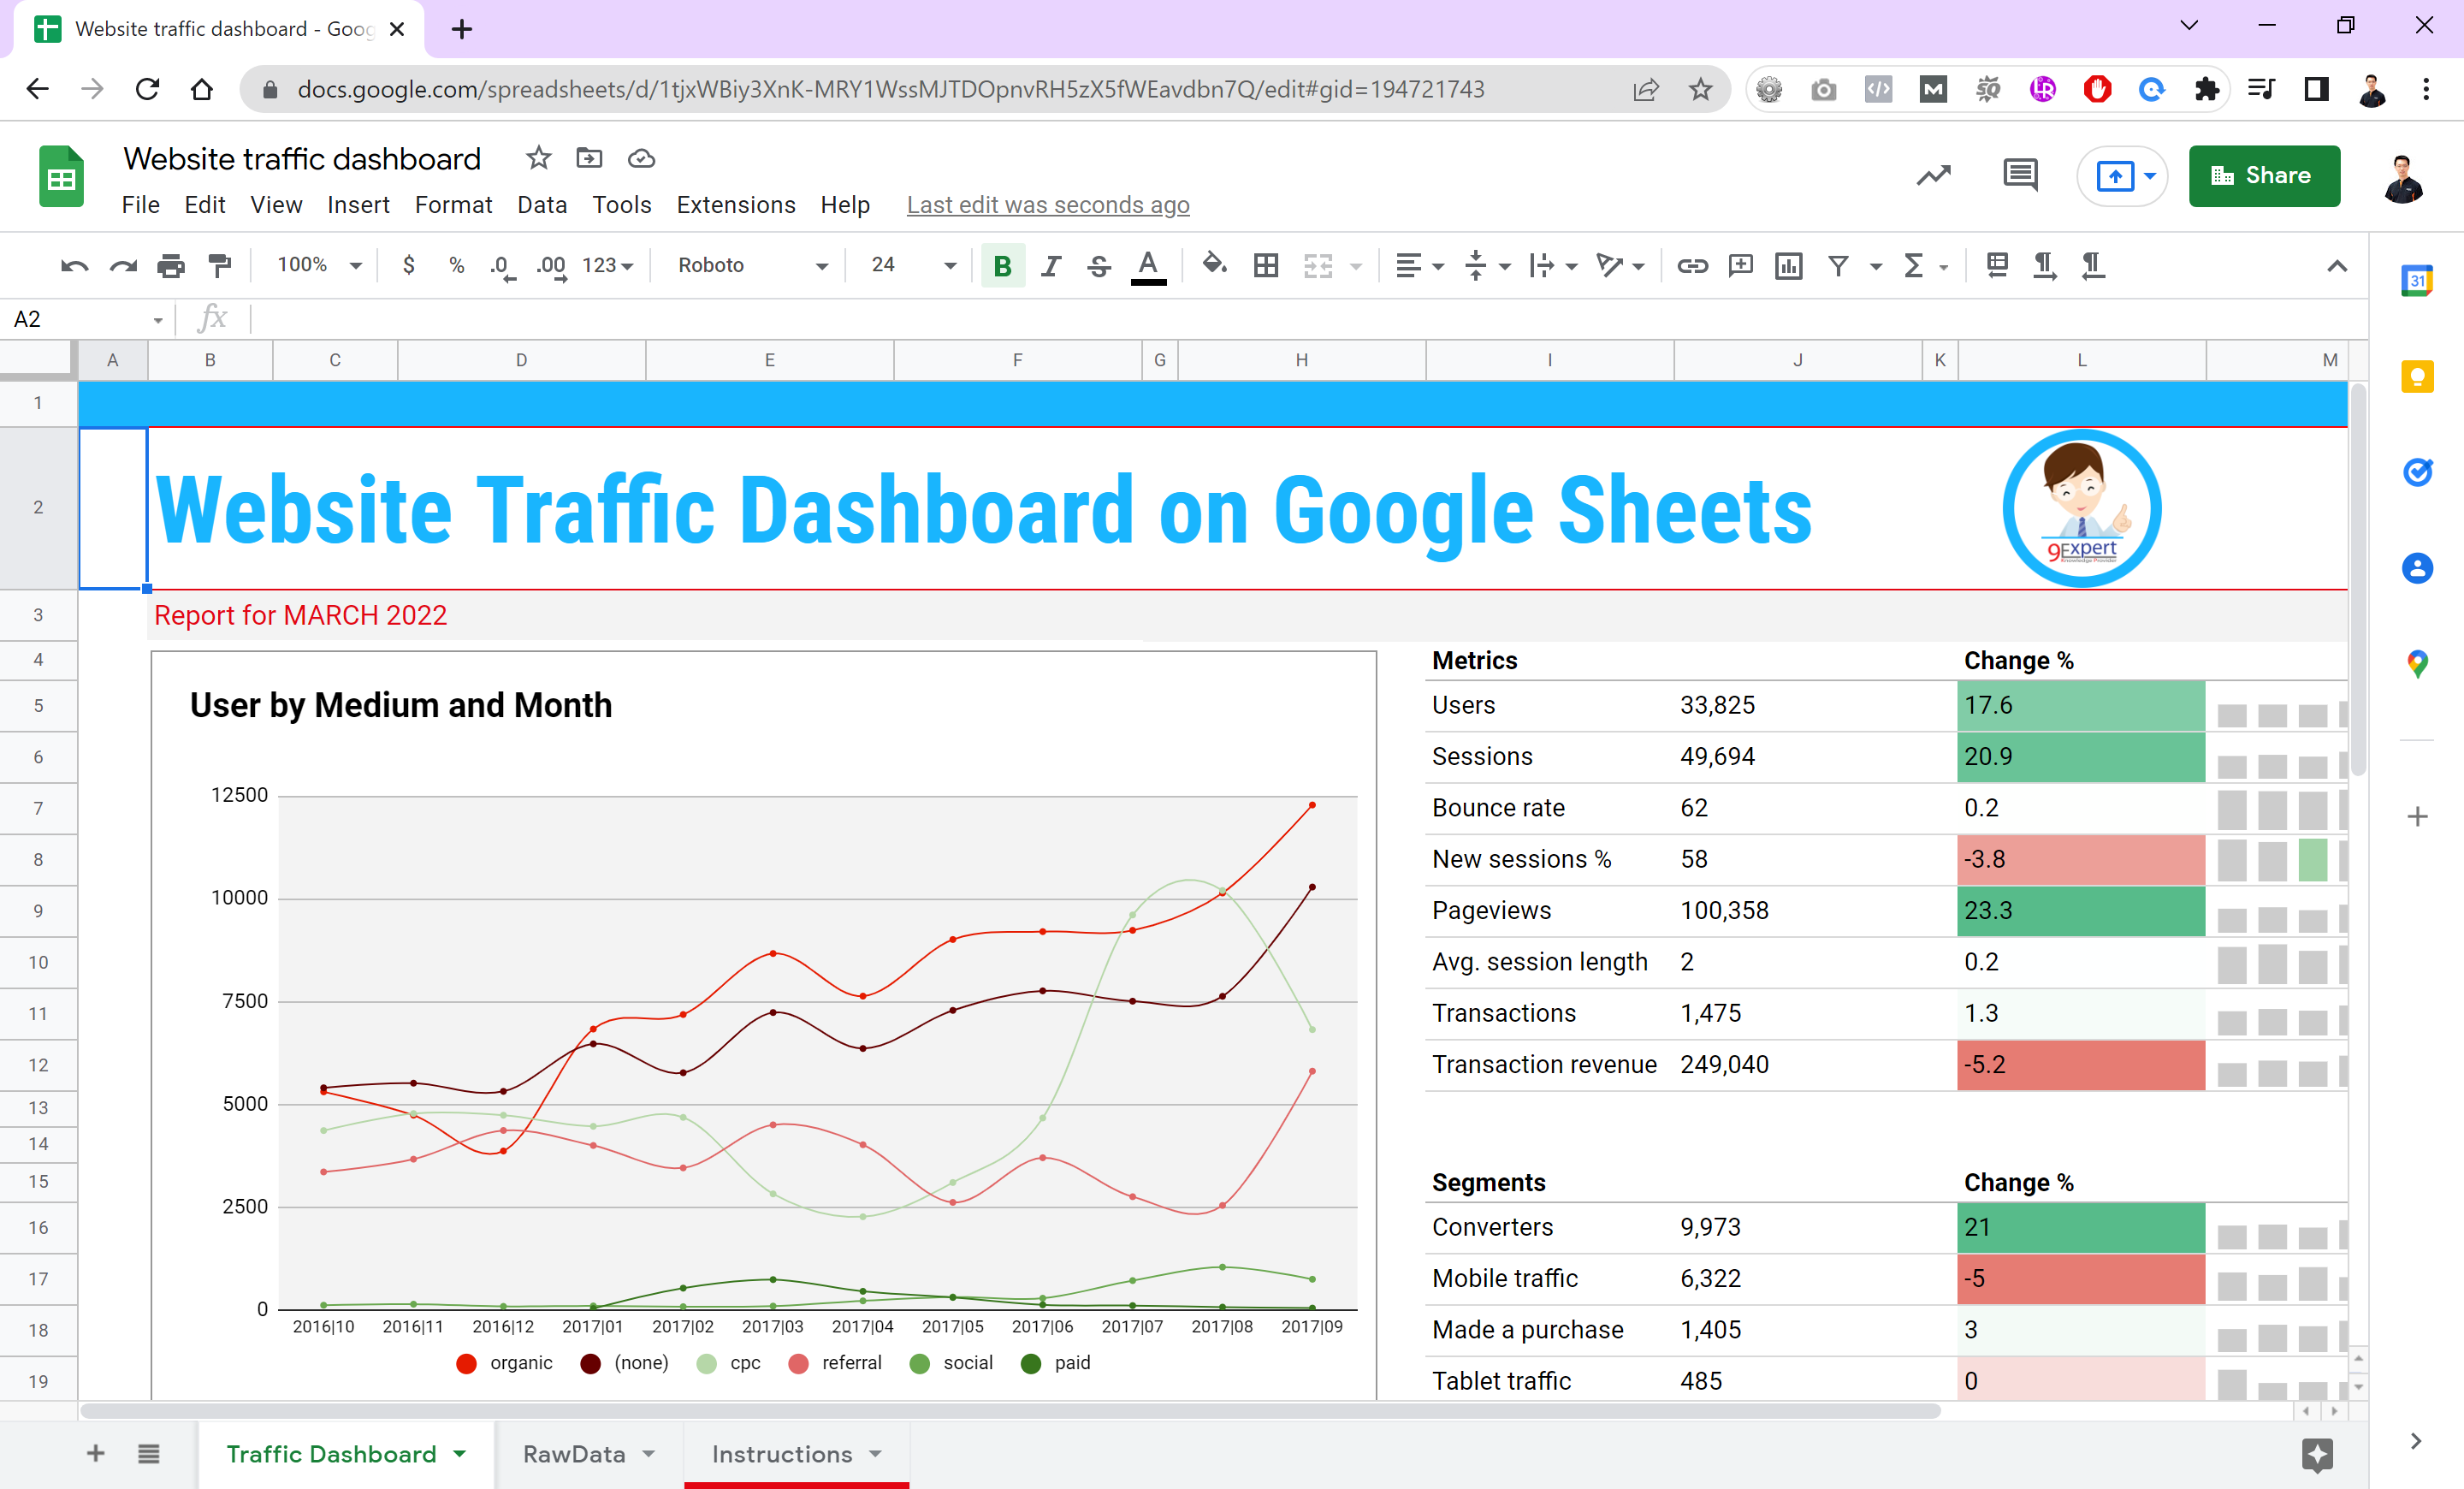
Task: Select the Paint format tool
Action: pos(219,265)
